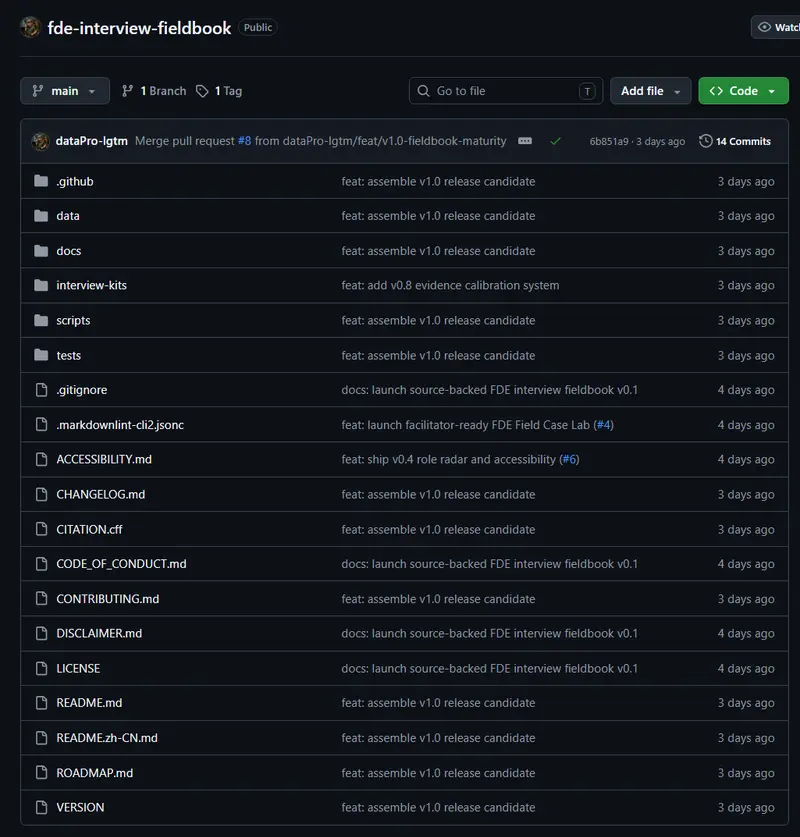The image size is (800, 837).
Task: Click the Go to file search field
Action: point(506,91)
